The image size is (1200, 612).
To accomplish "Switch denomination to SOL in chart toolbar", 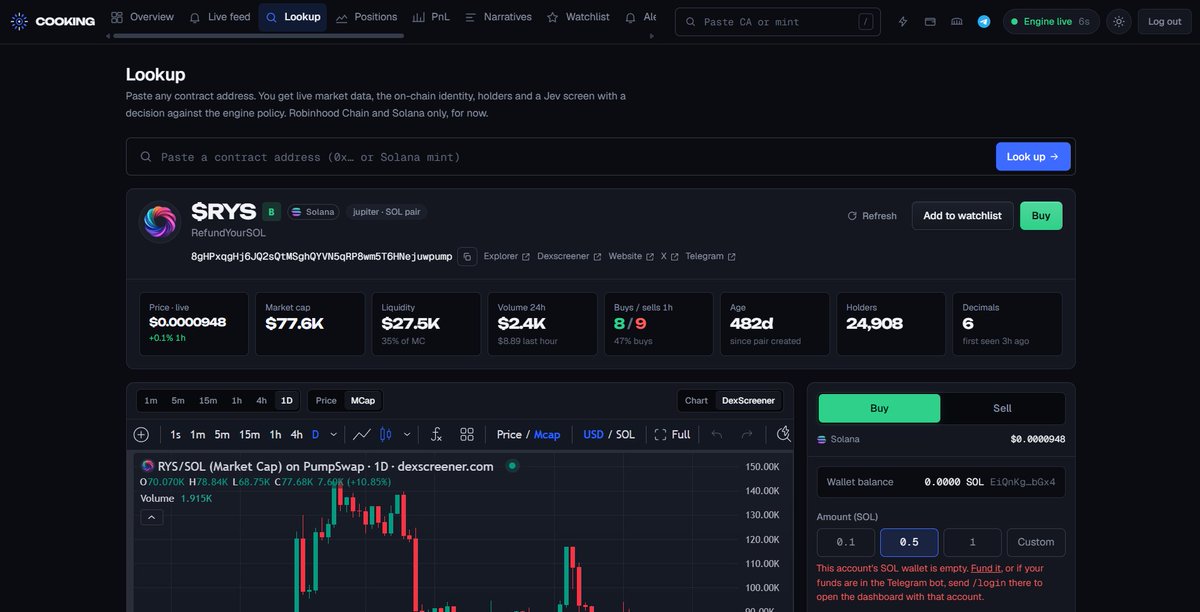I will [x=625, y=434].
